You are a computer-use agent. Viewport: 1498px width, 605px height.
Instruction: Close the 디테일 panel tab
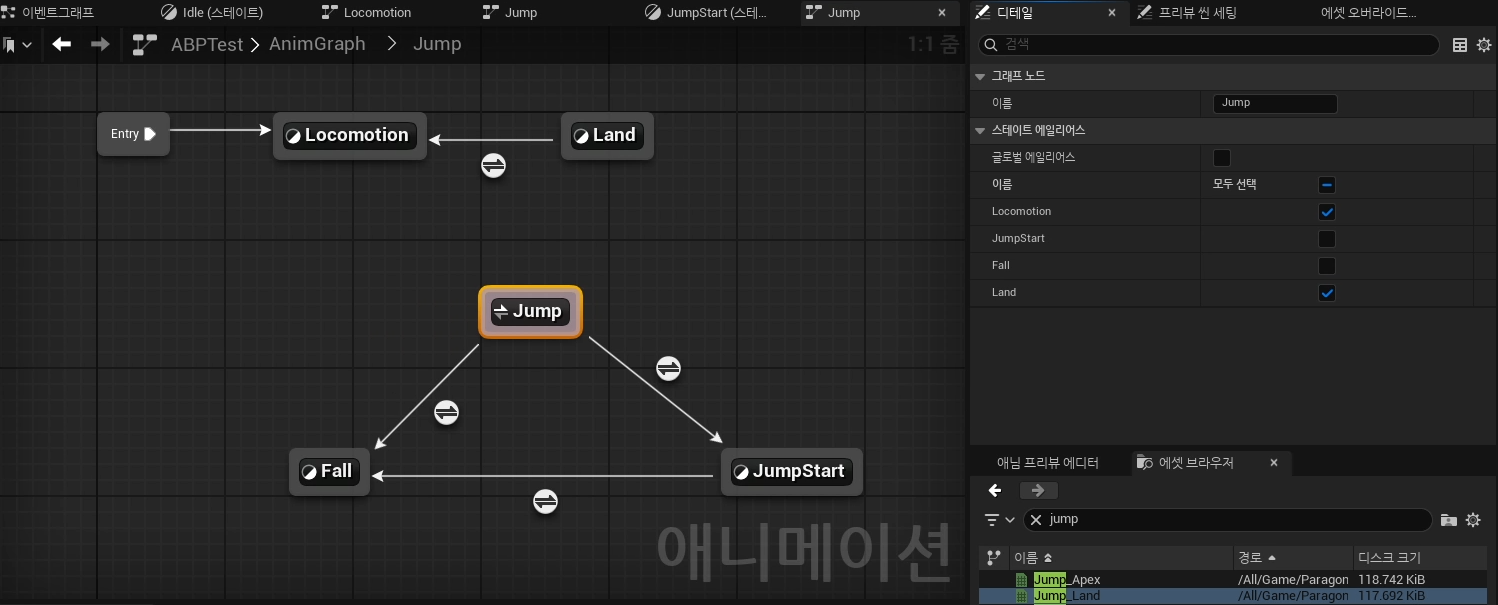tap(1113, 13)
